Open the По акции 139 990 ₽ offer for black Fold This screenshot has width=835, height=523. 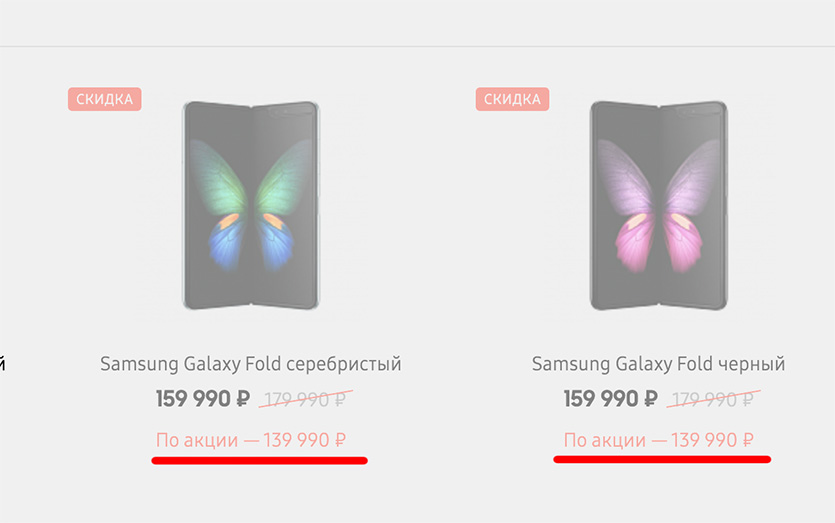click(658, 440)
